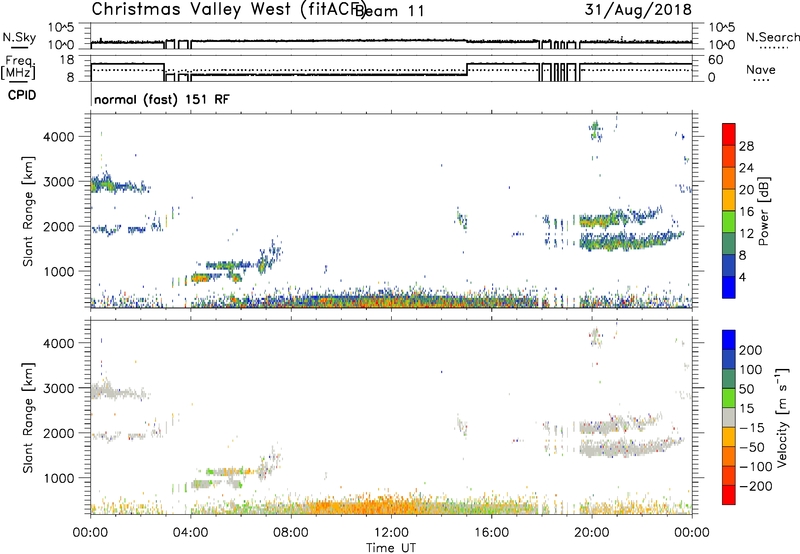Click the '24' value on the power colorbar

tap(746, 168)
